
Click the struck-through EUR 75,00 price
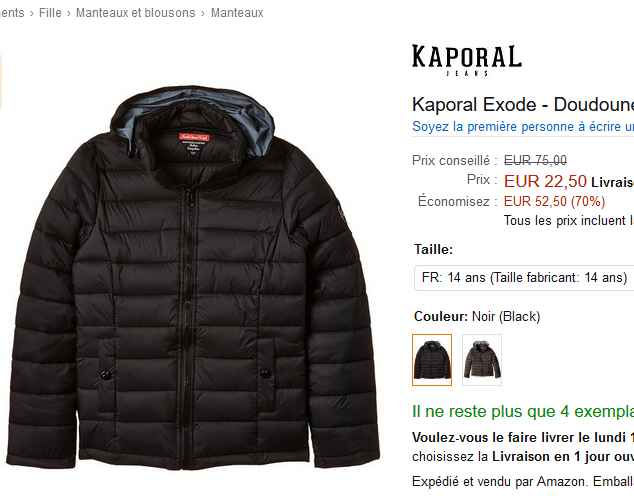coord(535,160)
